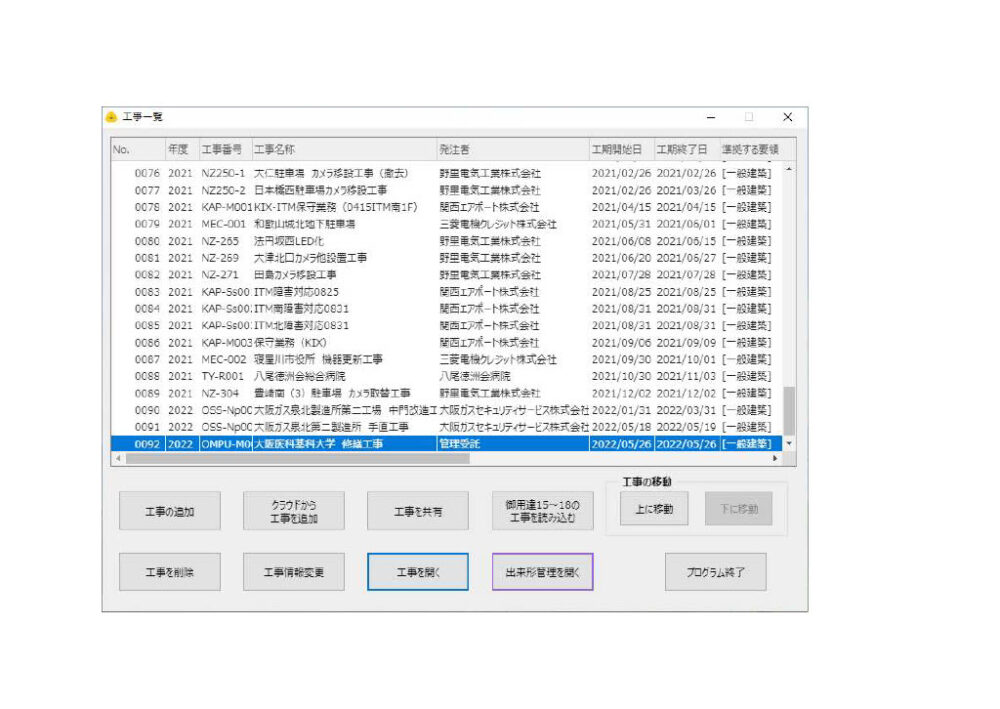
Task: Sort by the 発注者 column header
Action: 513,149
